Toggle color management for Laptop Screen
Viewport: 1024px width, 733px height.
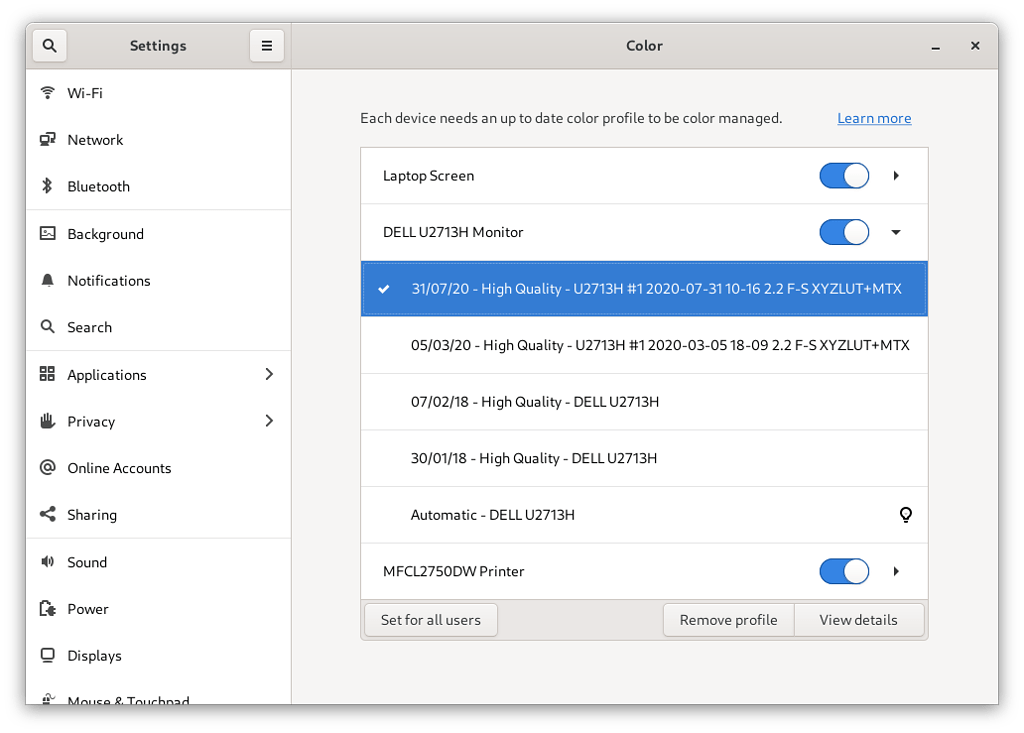click(844, 176)
